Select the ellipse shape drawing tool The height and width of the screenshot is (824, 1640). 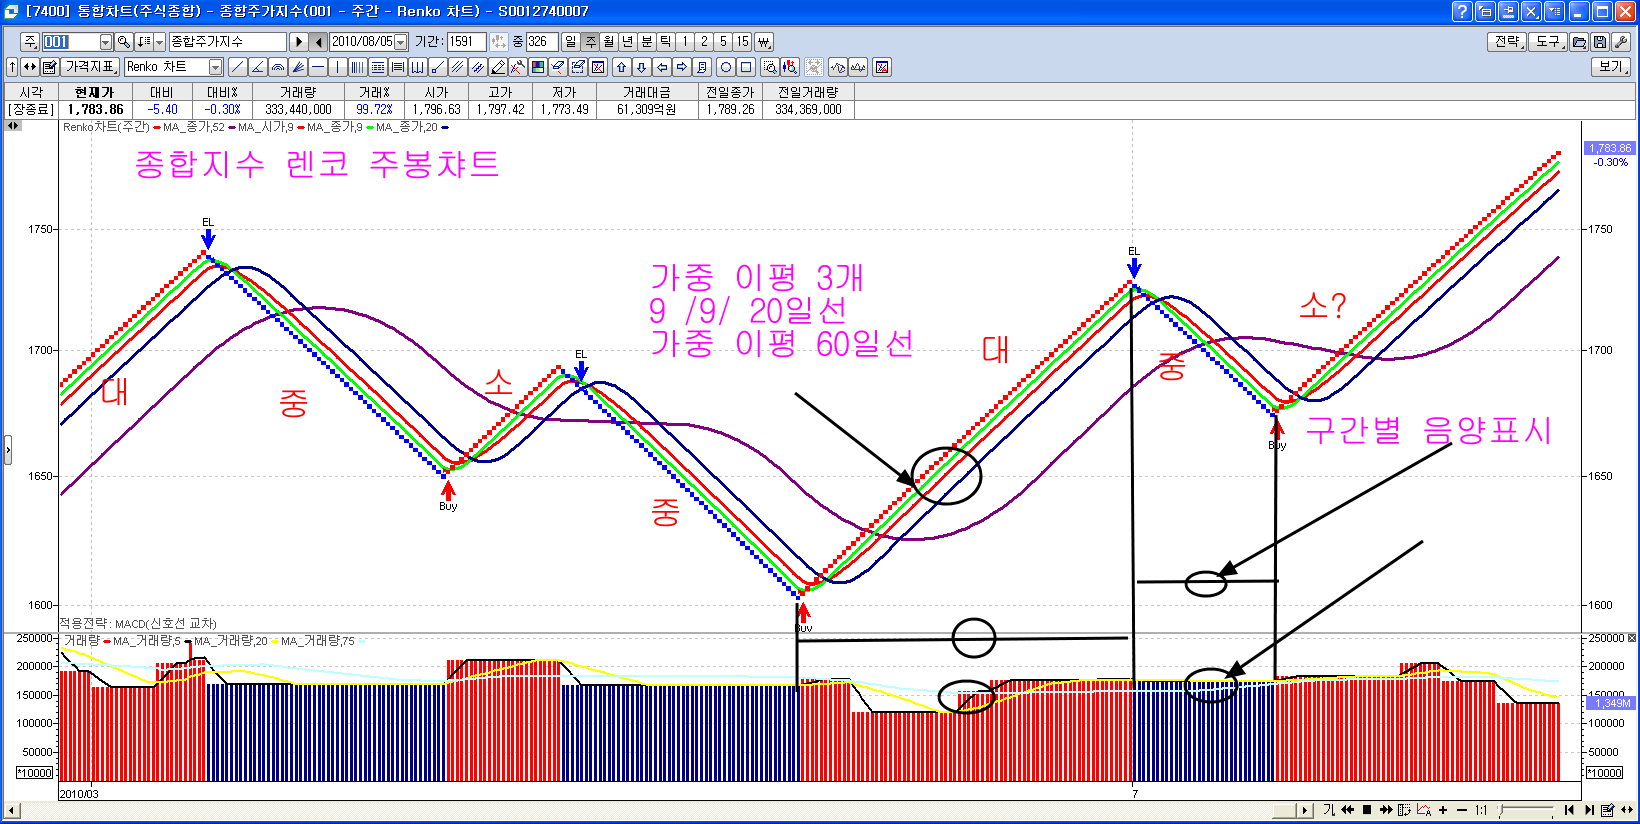coord(726,67)
